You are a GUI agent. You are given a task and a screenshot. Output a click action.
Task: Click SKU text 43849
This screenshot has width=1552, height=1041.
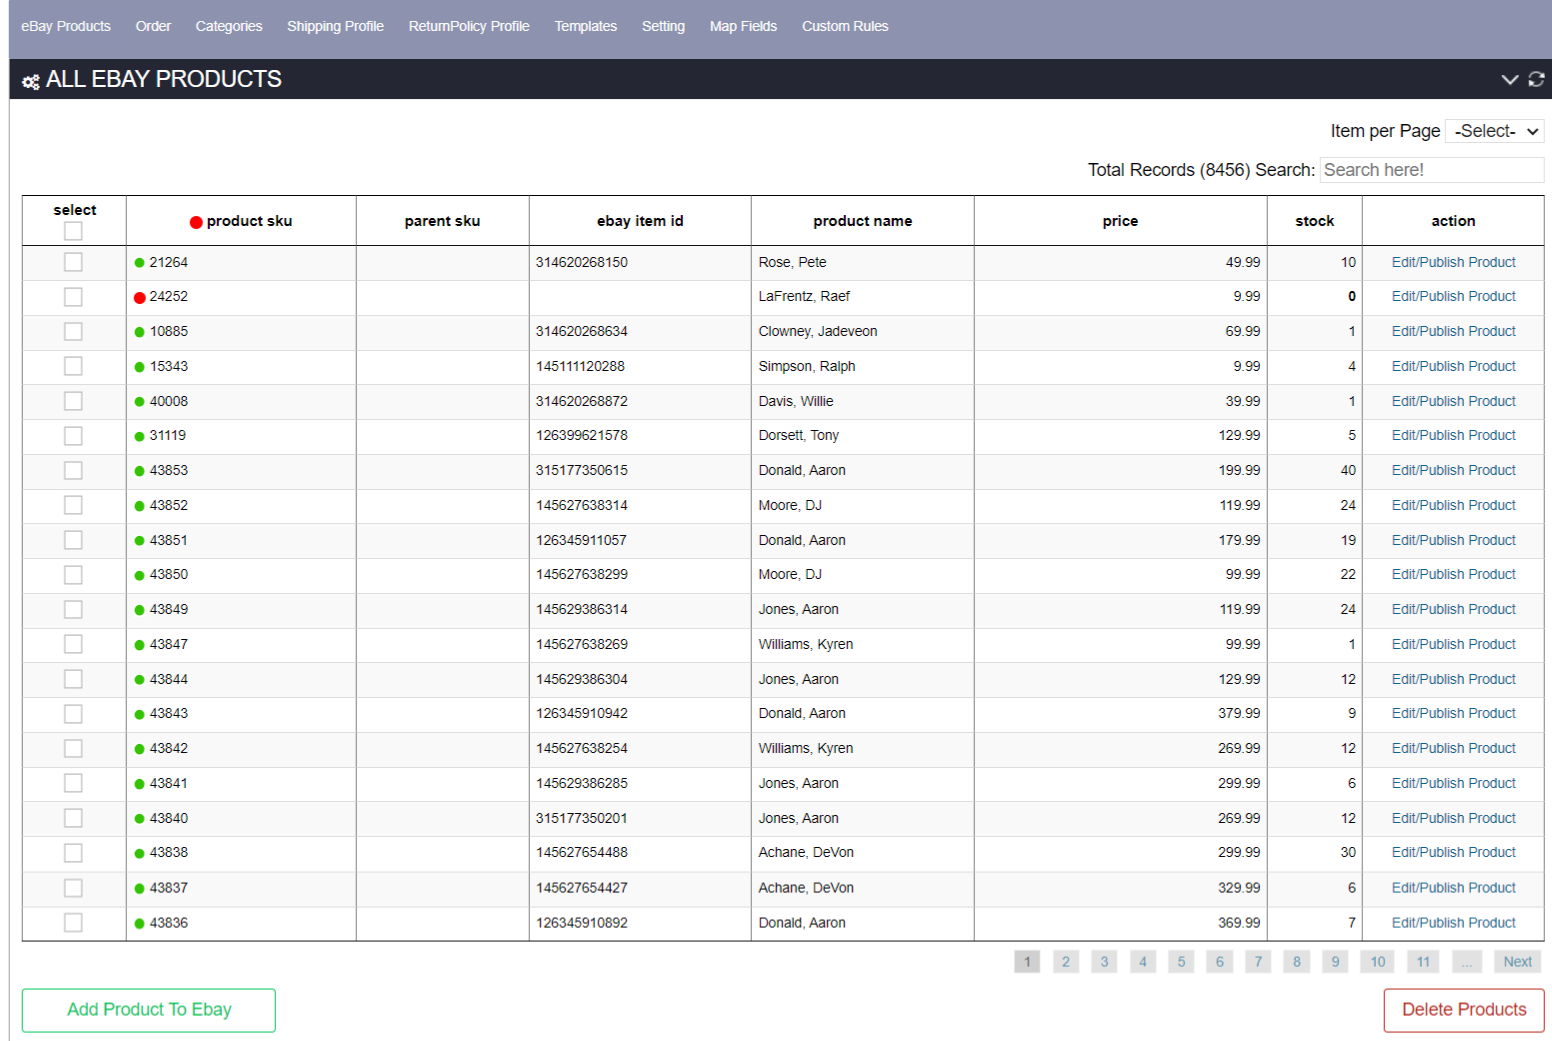[169, 609]
